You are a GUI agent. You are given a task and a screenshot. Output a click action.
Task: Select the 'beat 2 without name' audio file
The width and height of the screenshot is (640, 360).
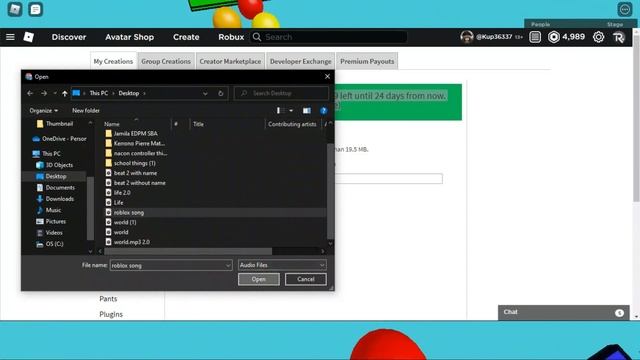[140, 183]
